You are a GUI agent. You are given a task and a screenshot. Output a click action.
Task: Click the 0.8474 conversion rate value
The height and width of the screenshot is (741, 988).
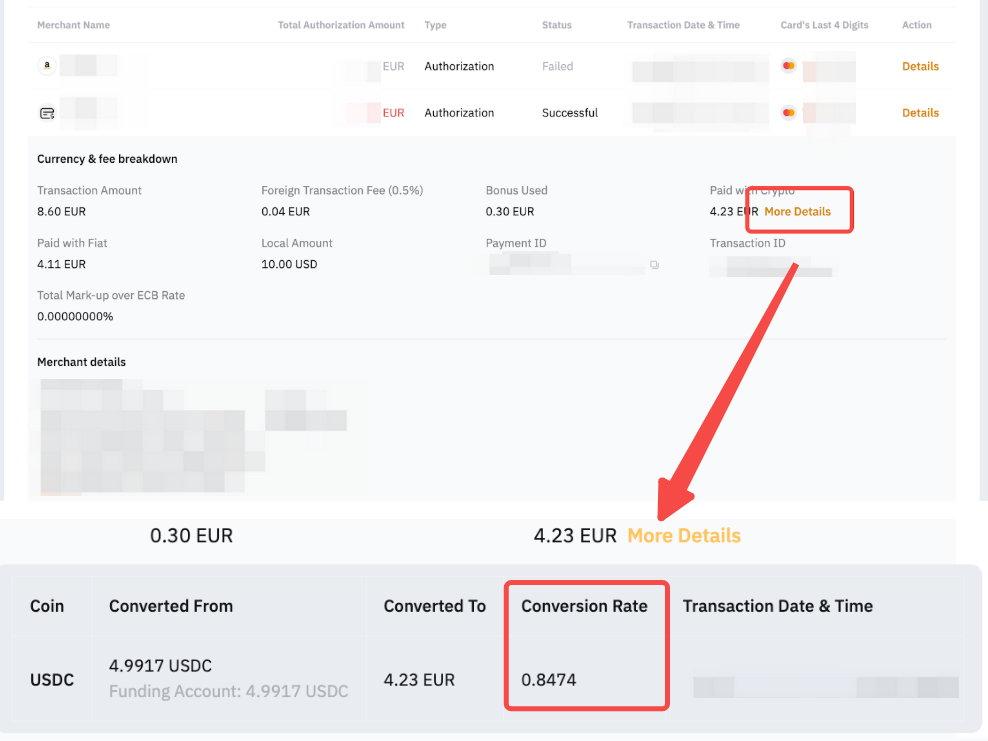[549, 680]
